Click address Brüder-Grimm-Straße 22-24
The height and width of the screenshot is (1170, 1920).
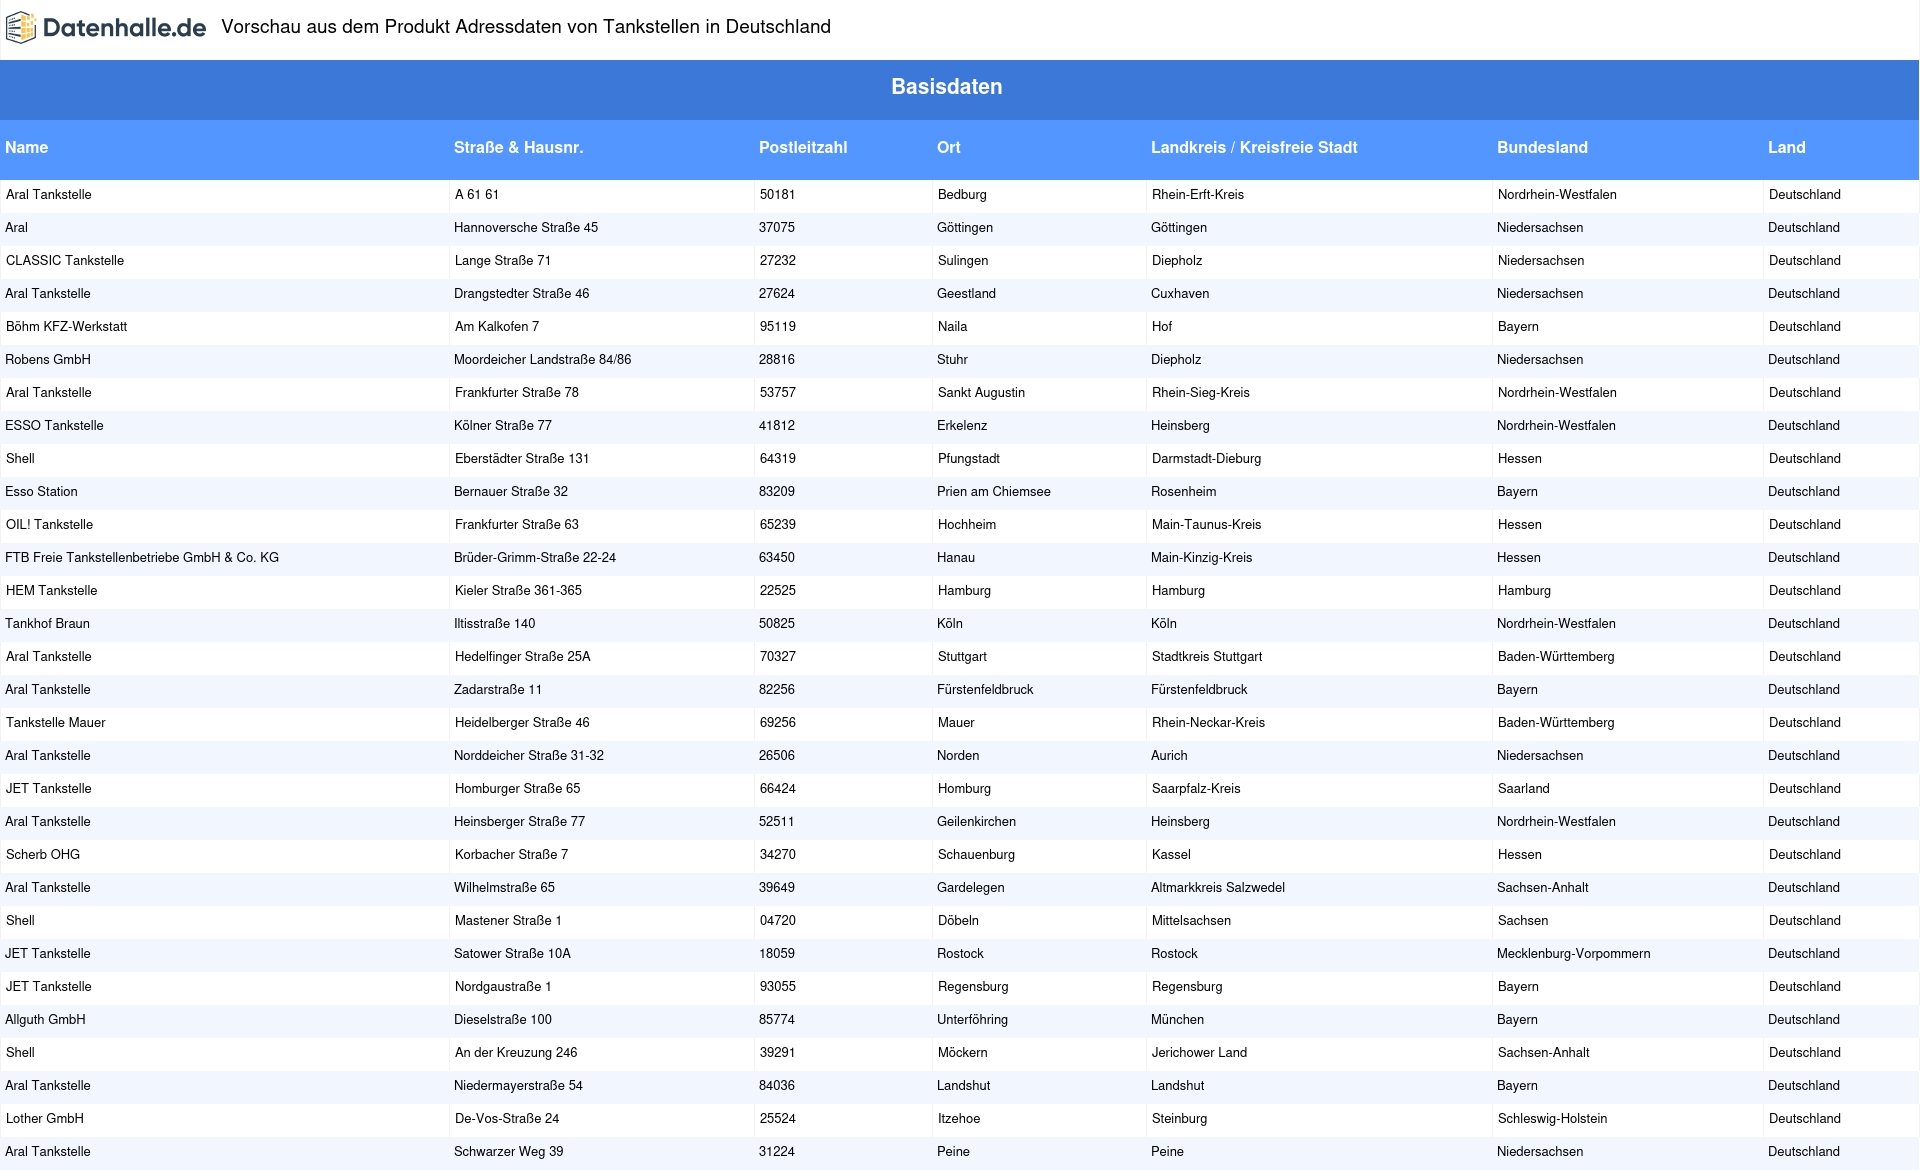click(x=535, y=558)
